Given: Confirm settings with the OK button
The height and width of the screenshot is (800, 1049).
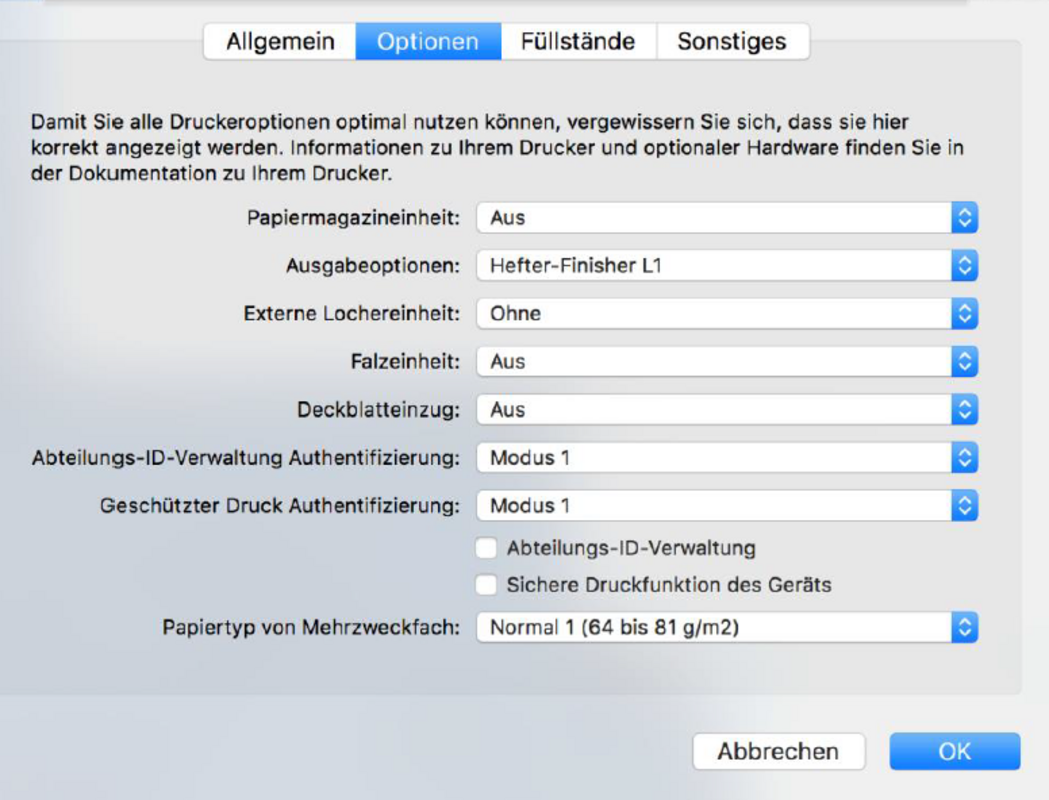Looking at the screenshot, I should tap(954, 752).
